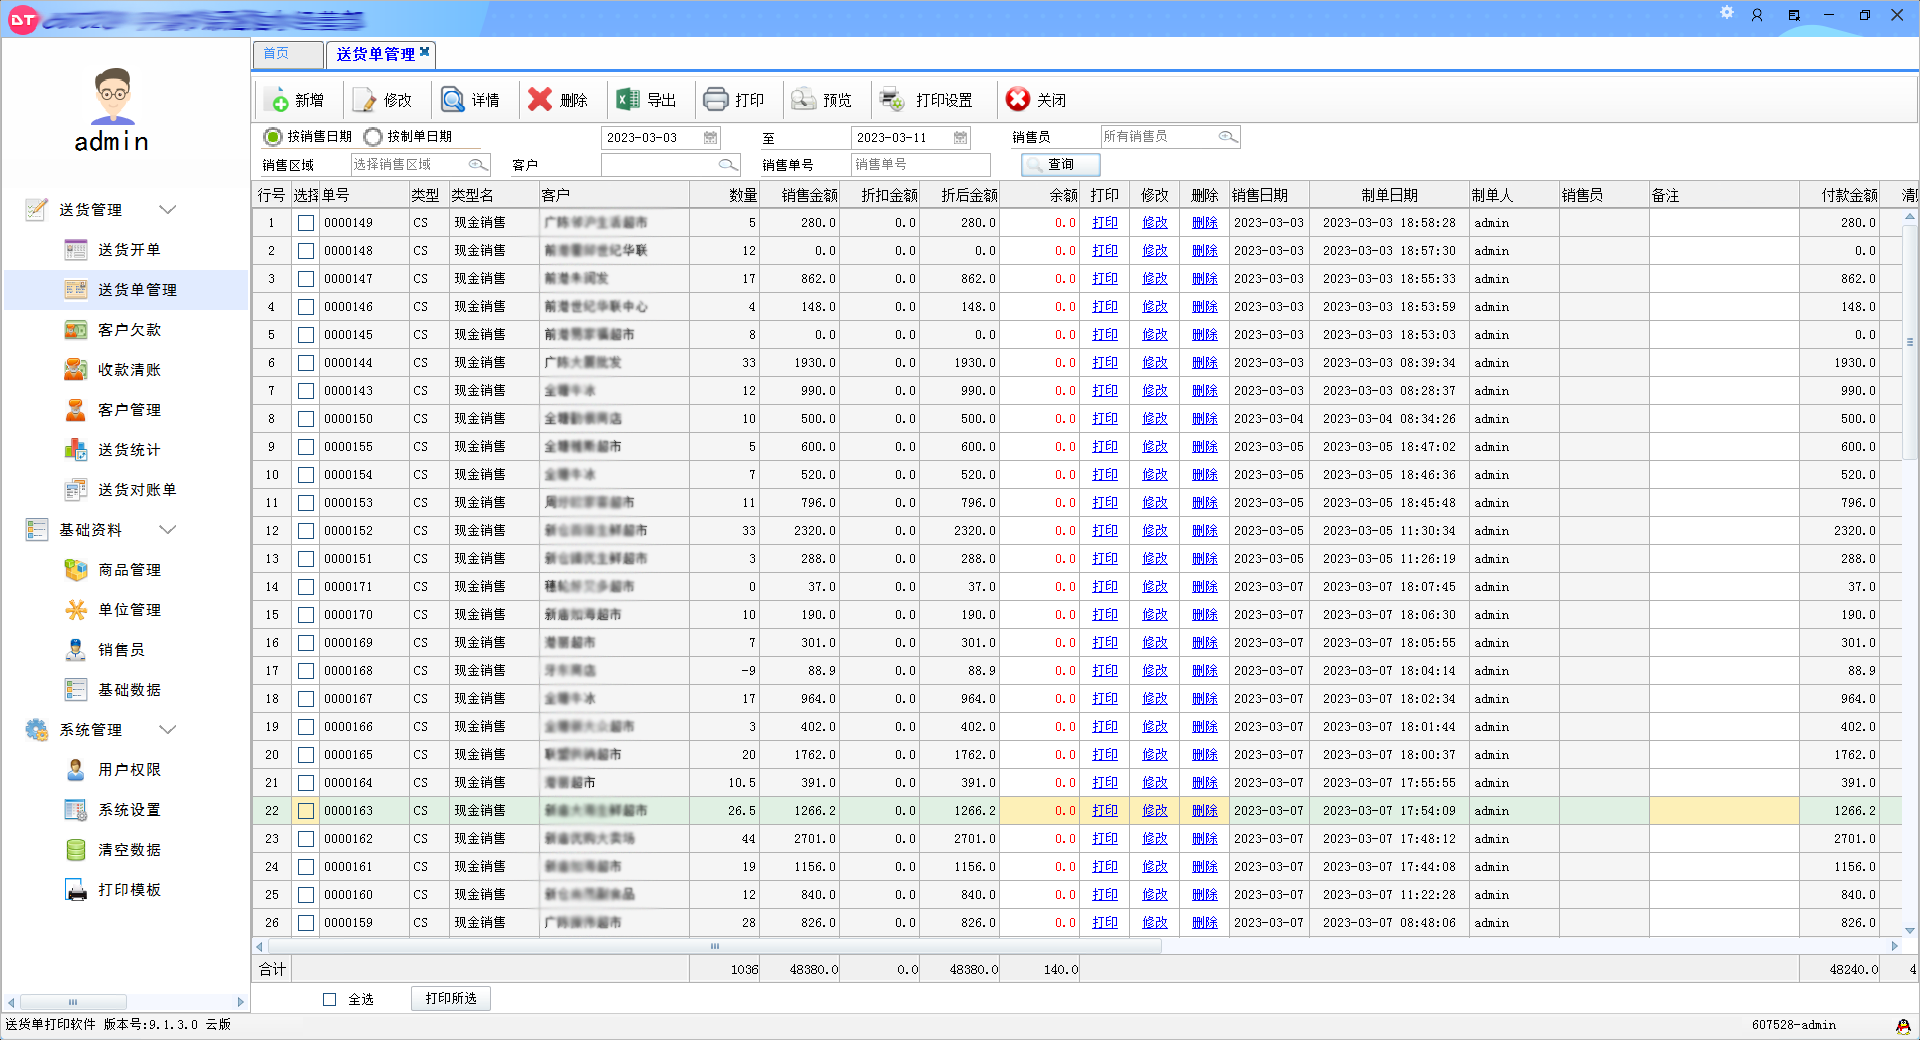
Task: Click 打印 link for order 0000149
Action: (1105, 223)
